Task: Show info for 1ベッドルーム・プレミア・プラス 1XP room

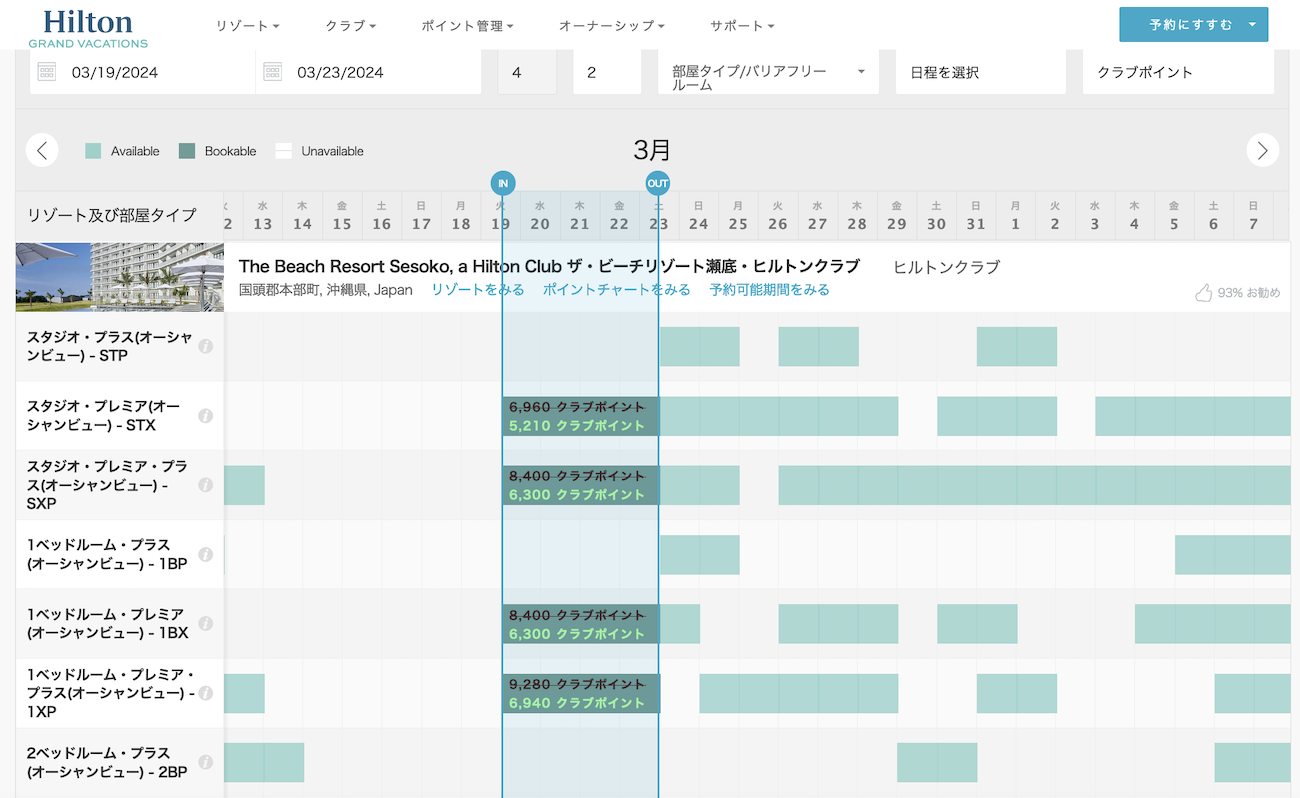Action: click(205, 693)
